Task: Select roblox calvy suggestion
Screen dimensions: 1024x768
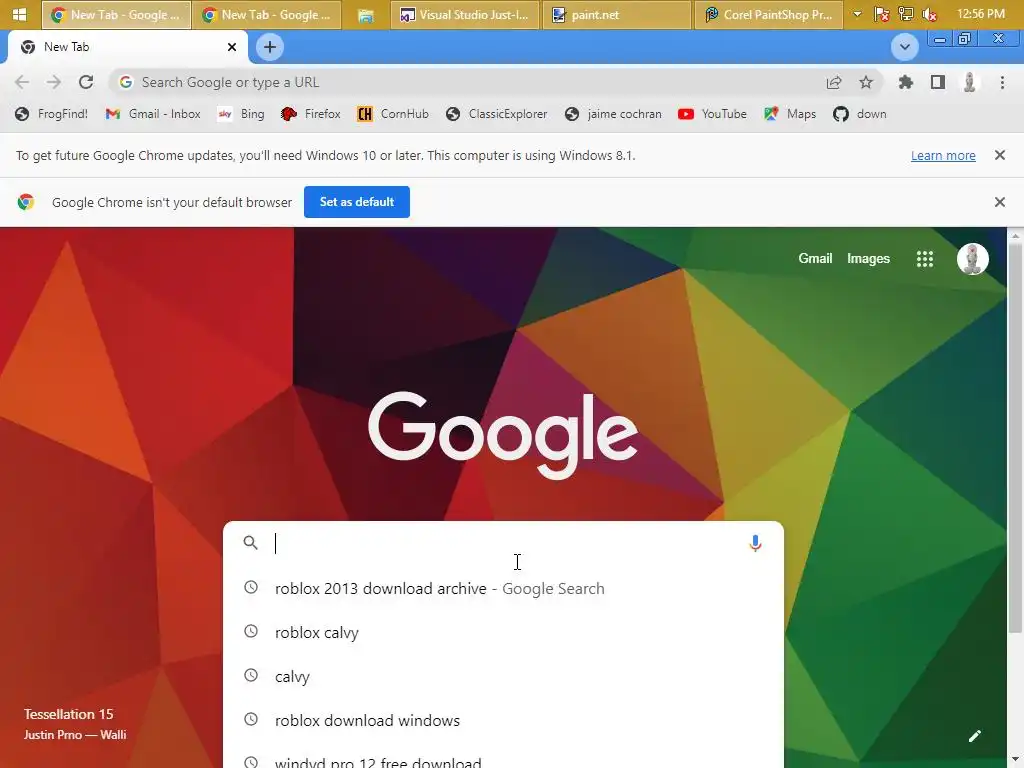Action: [x=503, y=632]
